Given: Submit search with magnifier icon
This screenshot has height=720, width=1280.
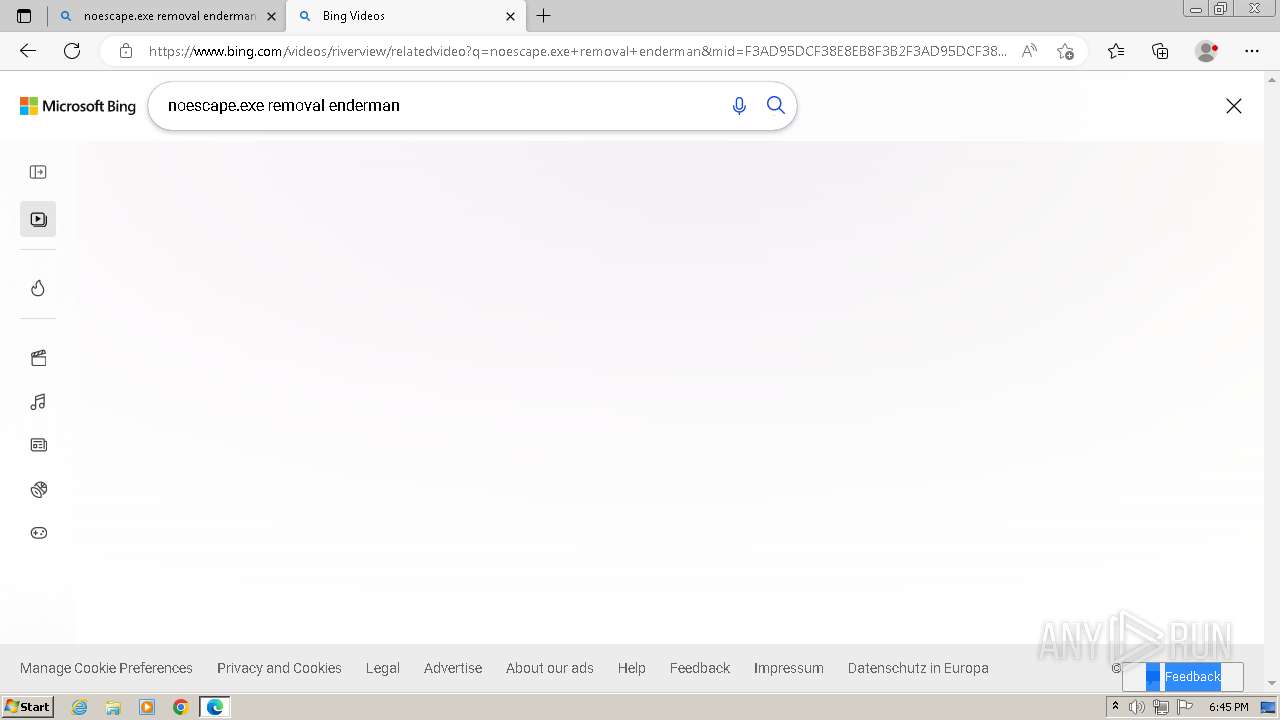Looking at the screenshot, I should click(x=776, y=105).
